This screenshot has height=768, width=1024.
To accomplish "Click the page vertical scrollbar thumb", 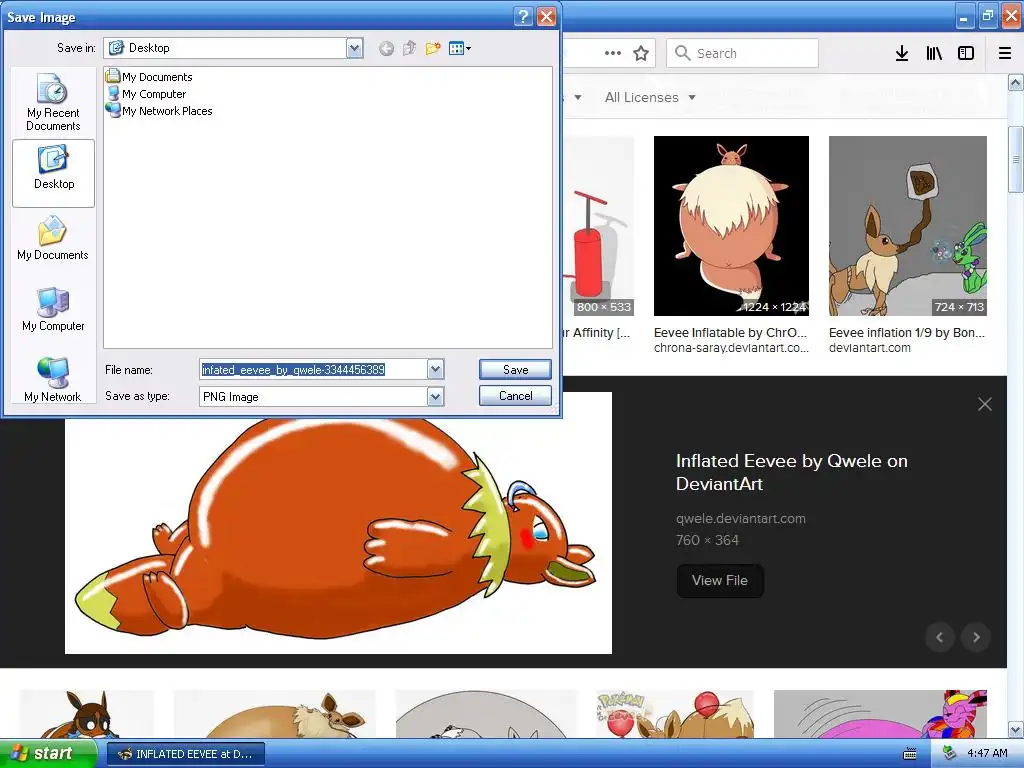I will point(1016,160).
